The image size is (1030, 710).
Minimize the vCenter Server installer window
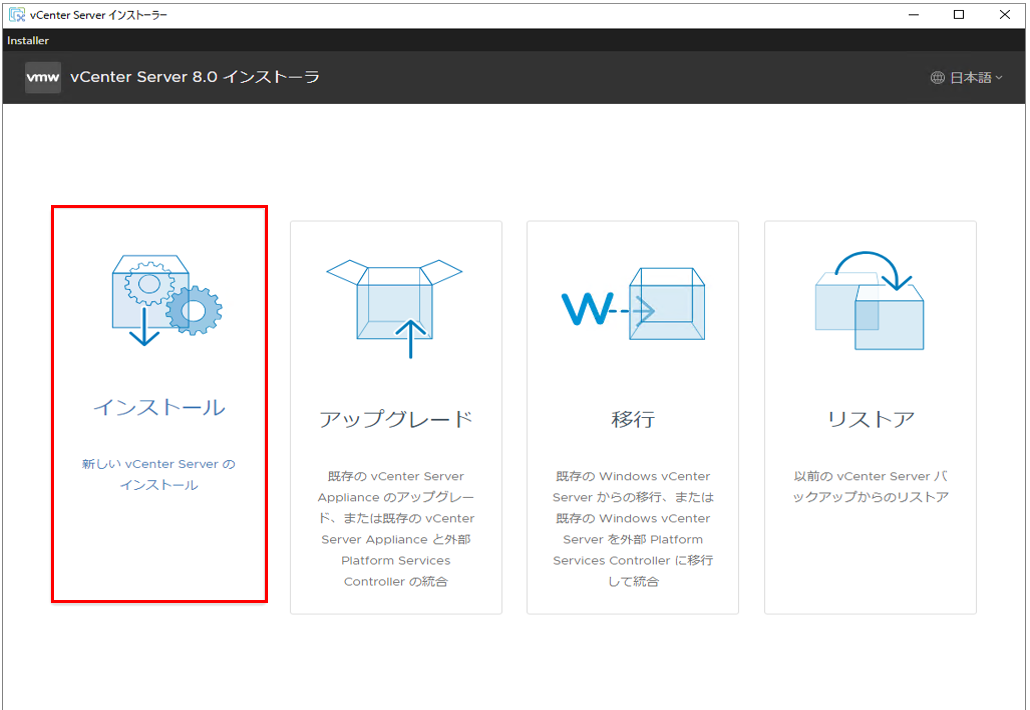(x=913, y=14)
